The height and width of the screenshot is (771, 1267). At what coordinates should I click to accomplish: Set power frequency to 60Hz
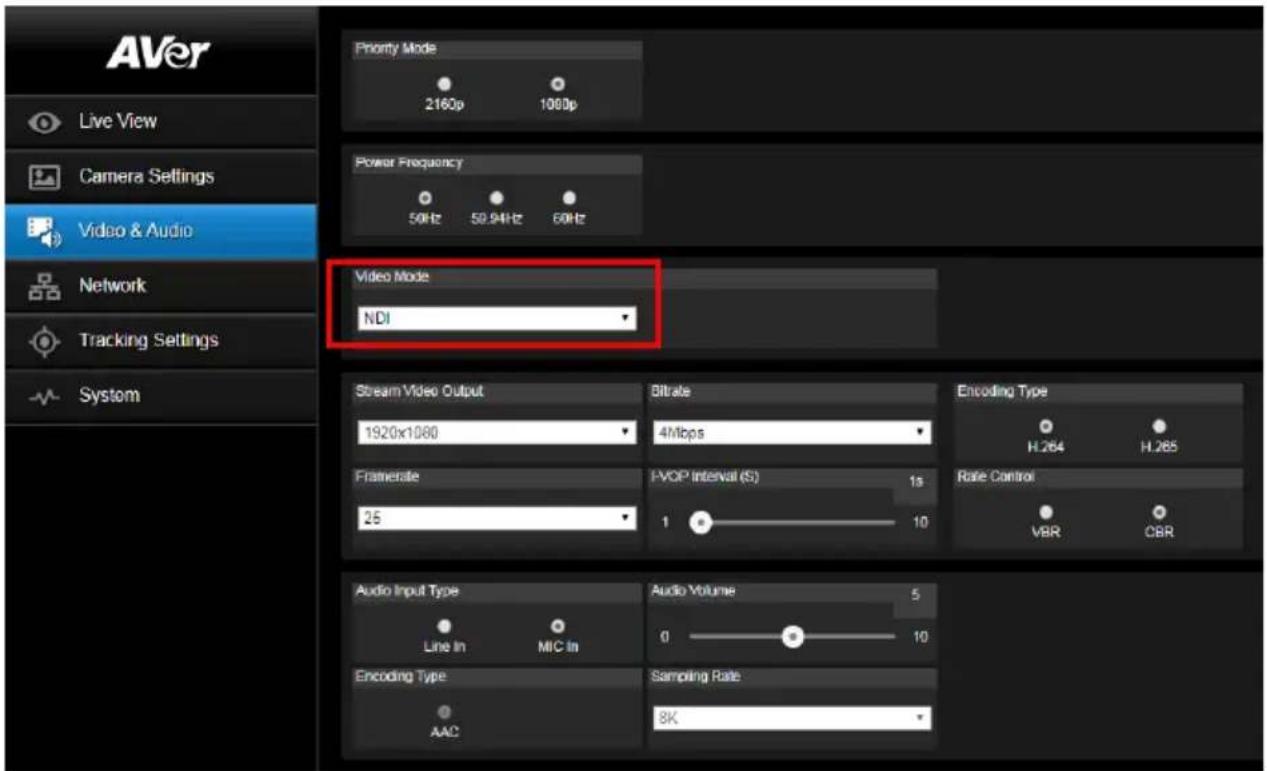coord(569,197)
